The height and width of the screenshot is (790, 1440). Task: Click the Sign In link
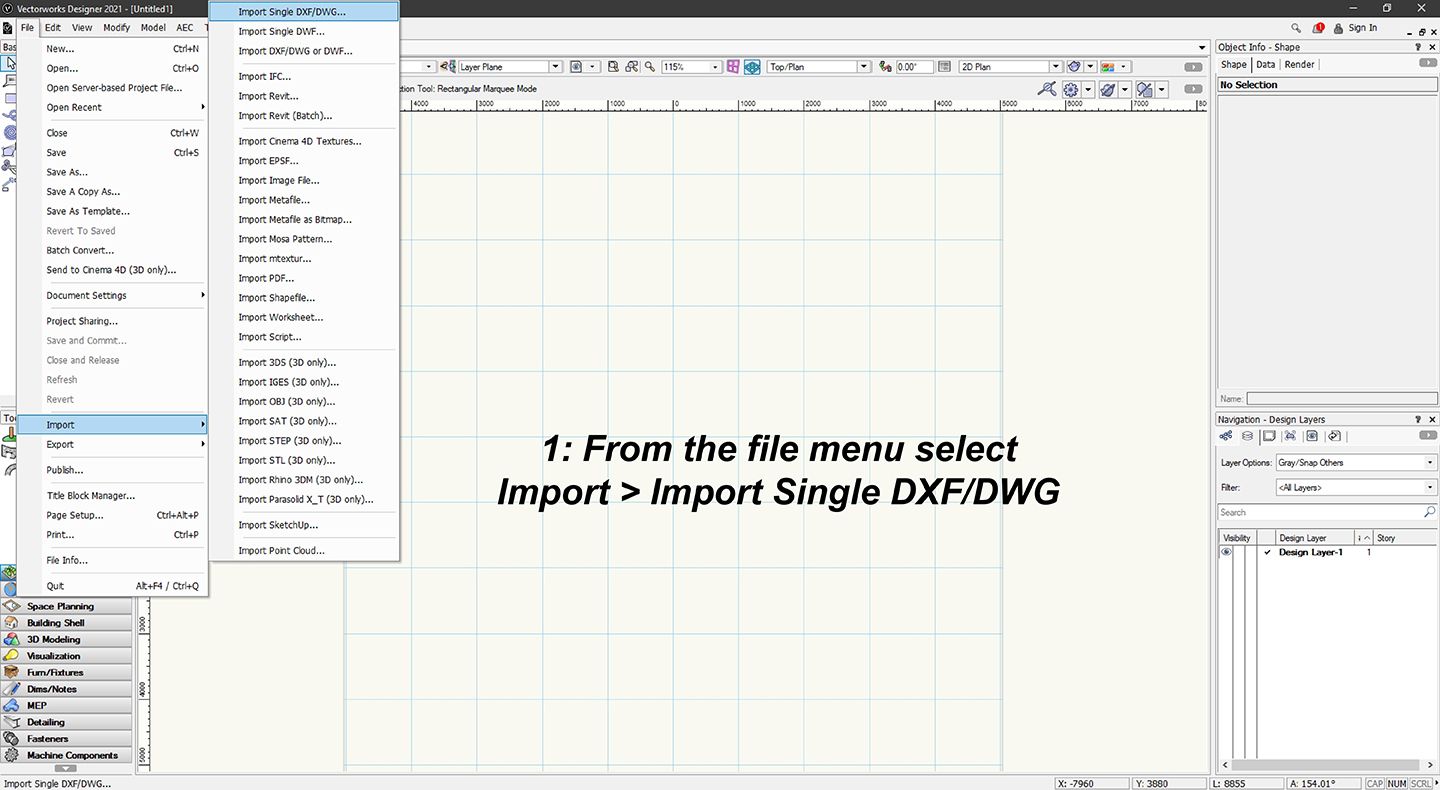[x=1362, y=28]
